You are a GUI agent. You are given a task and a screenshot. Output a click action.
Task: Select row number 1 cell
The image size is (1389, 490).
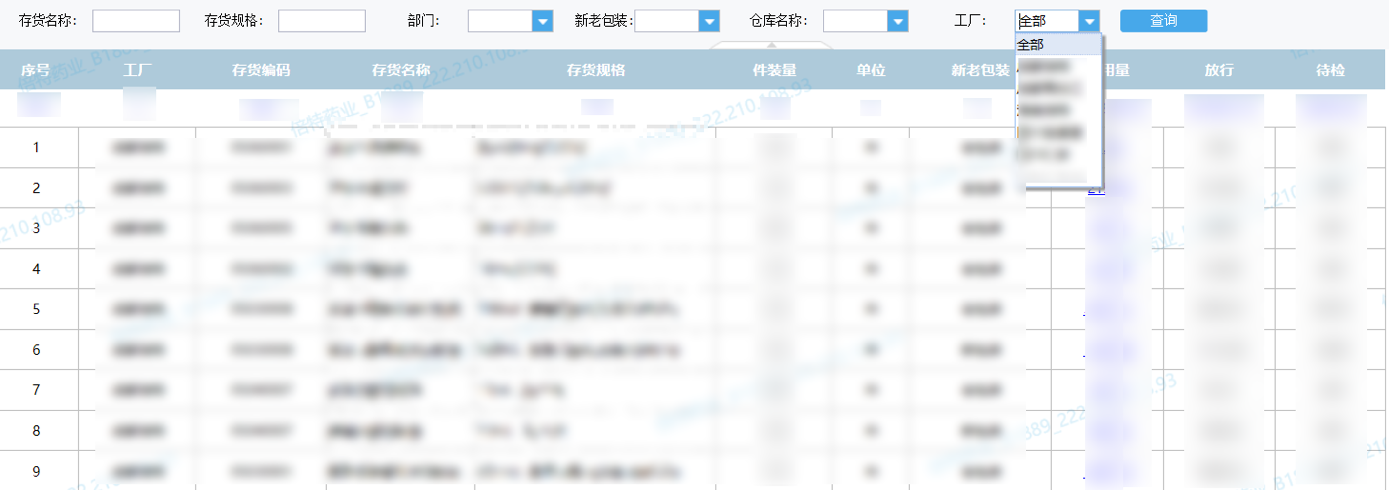[x=37, y=148]
